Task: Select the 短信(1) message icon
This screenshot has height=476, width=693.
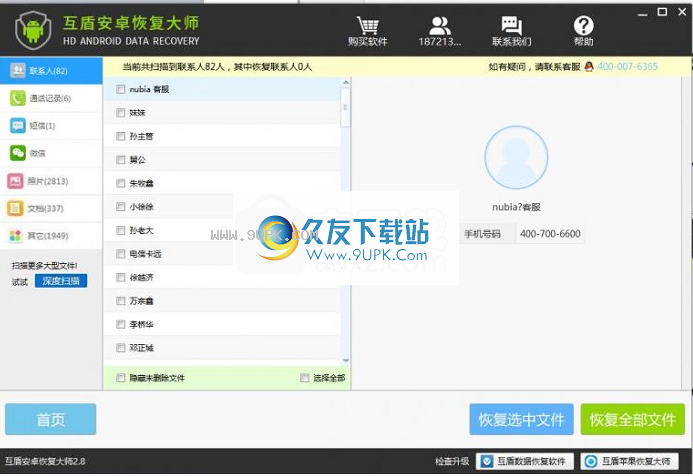Action: [18, 126]
